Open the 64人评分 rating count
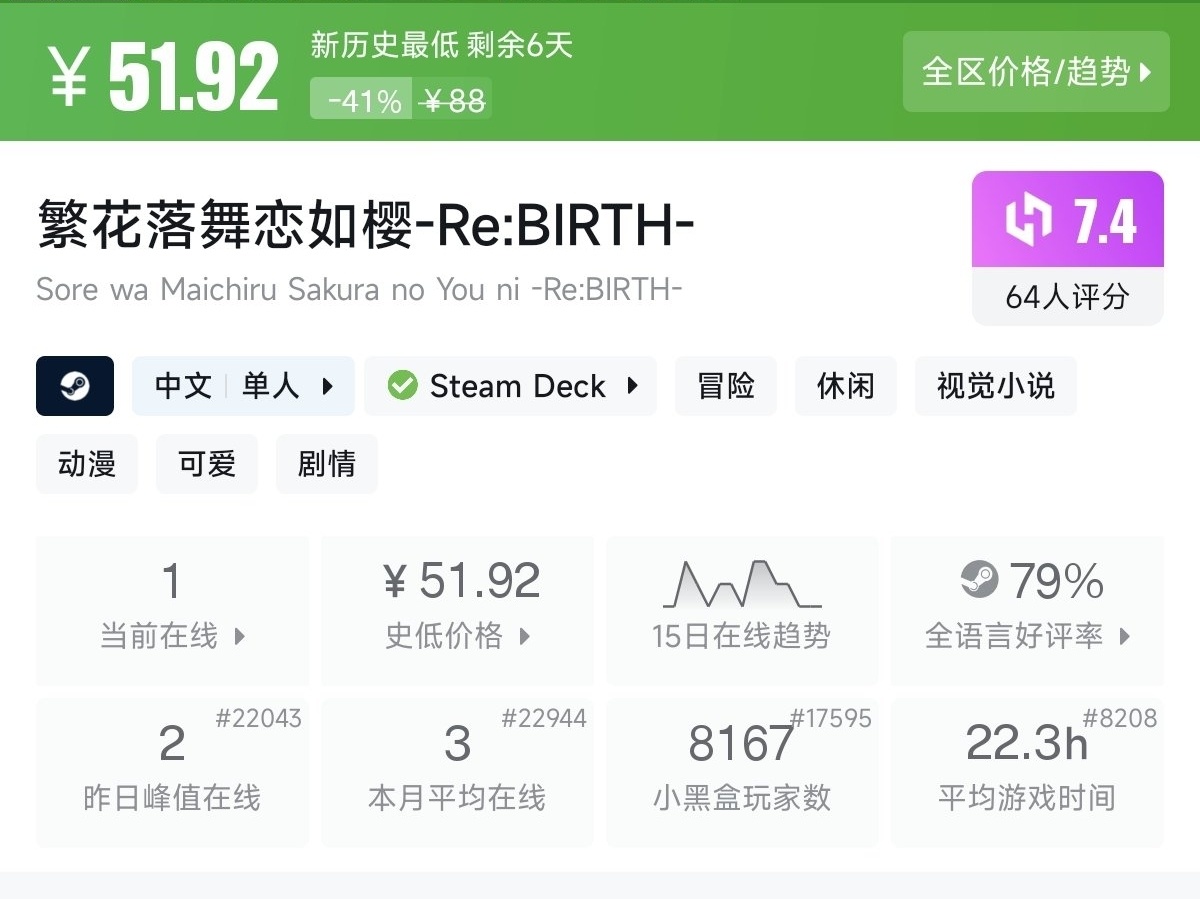Viewport: 1200px width, 899px height. click(x=1067, y=297)
